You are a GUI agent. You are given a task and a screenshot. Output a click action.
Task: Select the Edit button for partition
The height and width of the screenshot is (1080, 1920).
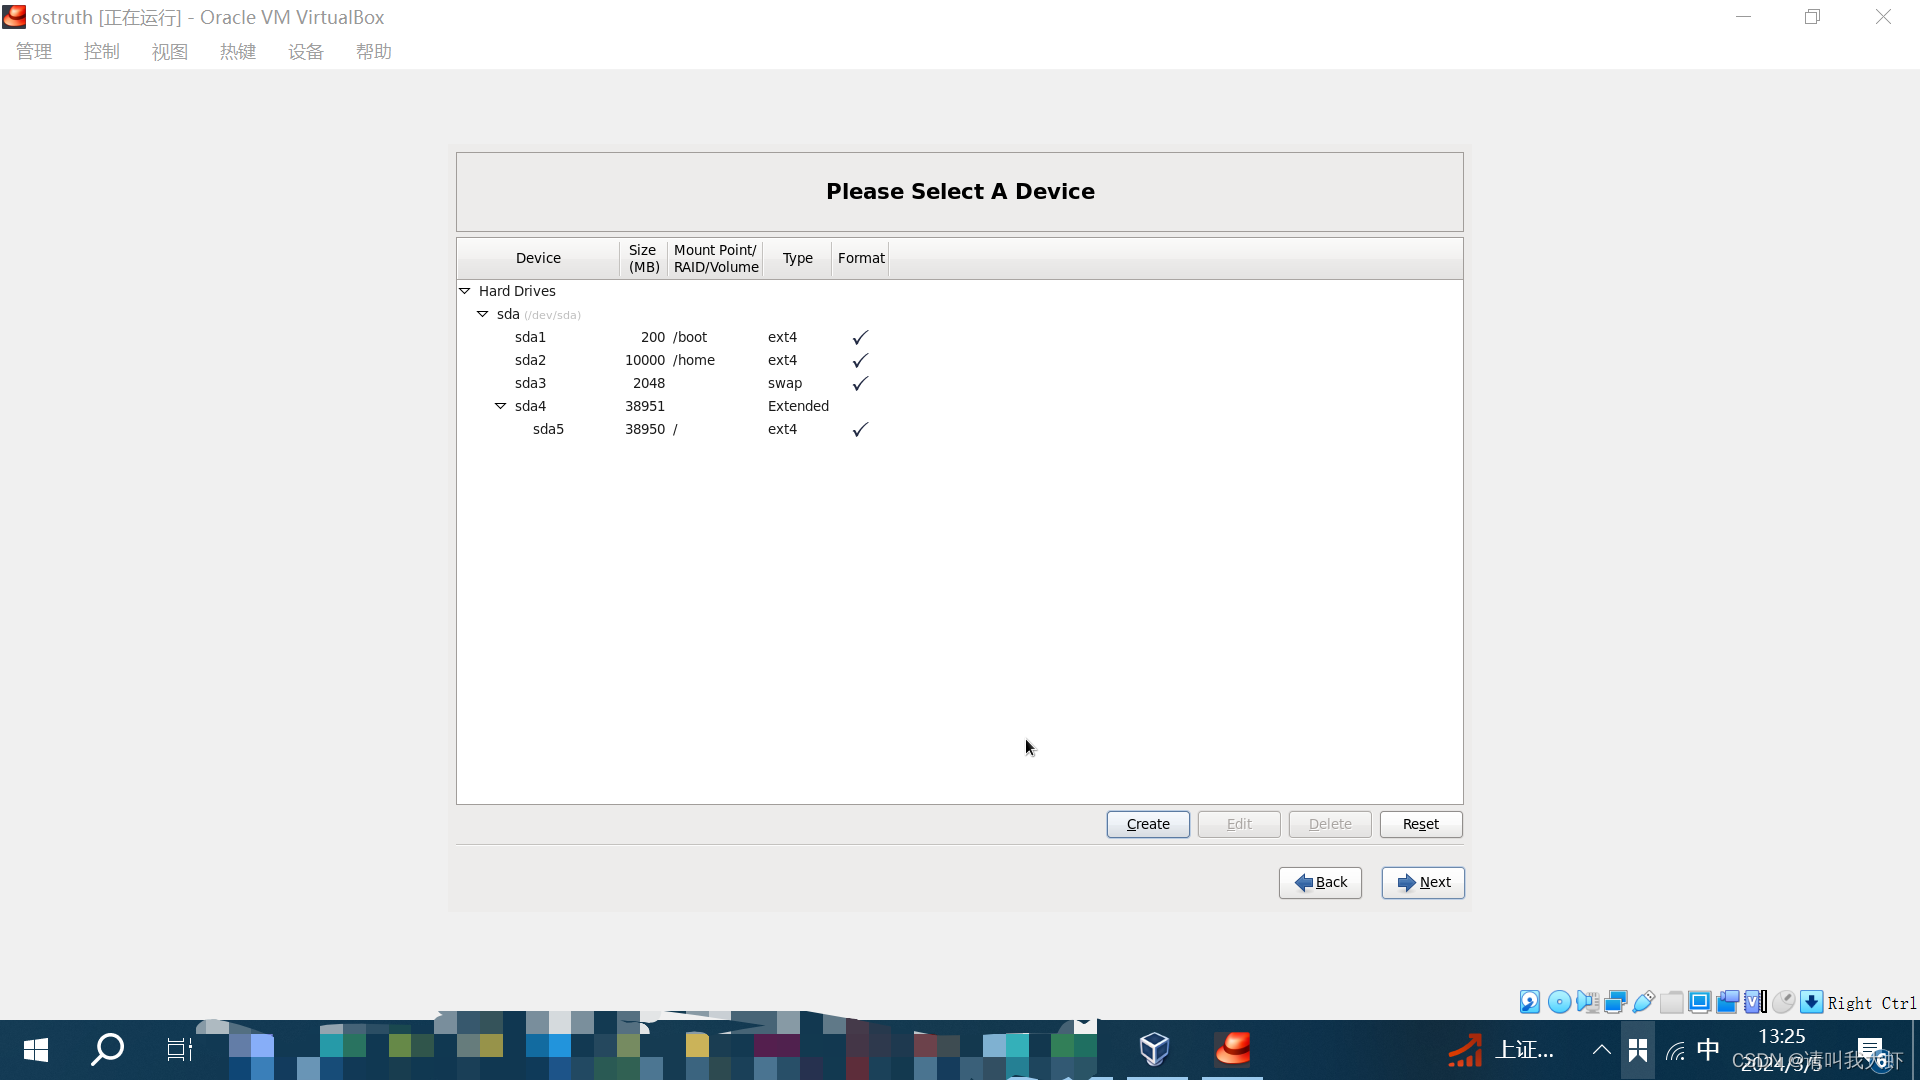1240,823
